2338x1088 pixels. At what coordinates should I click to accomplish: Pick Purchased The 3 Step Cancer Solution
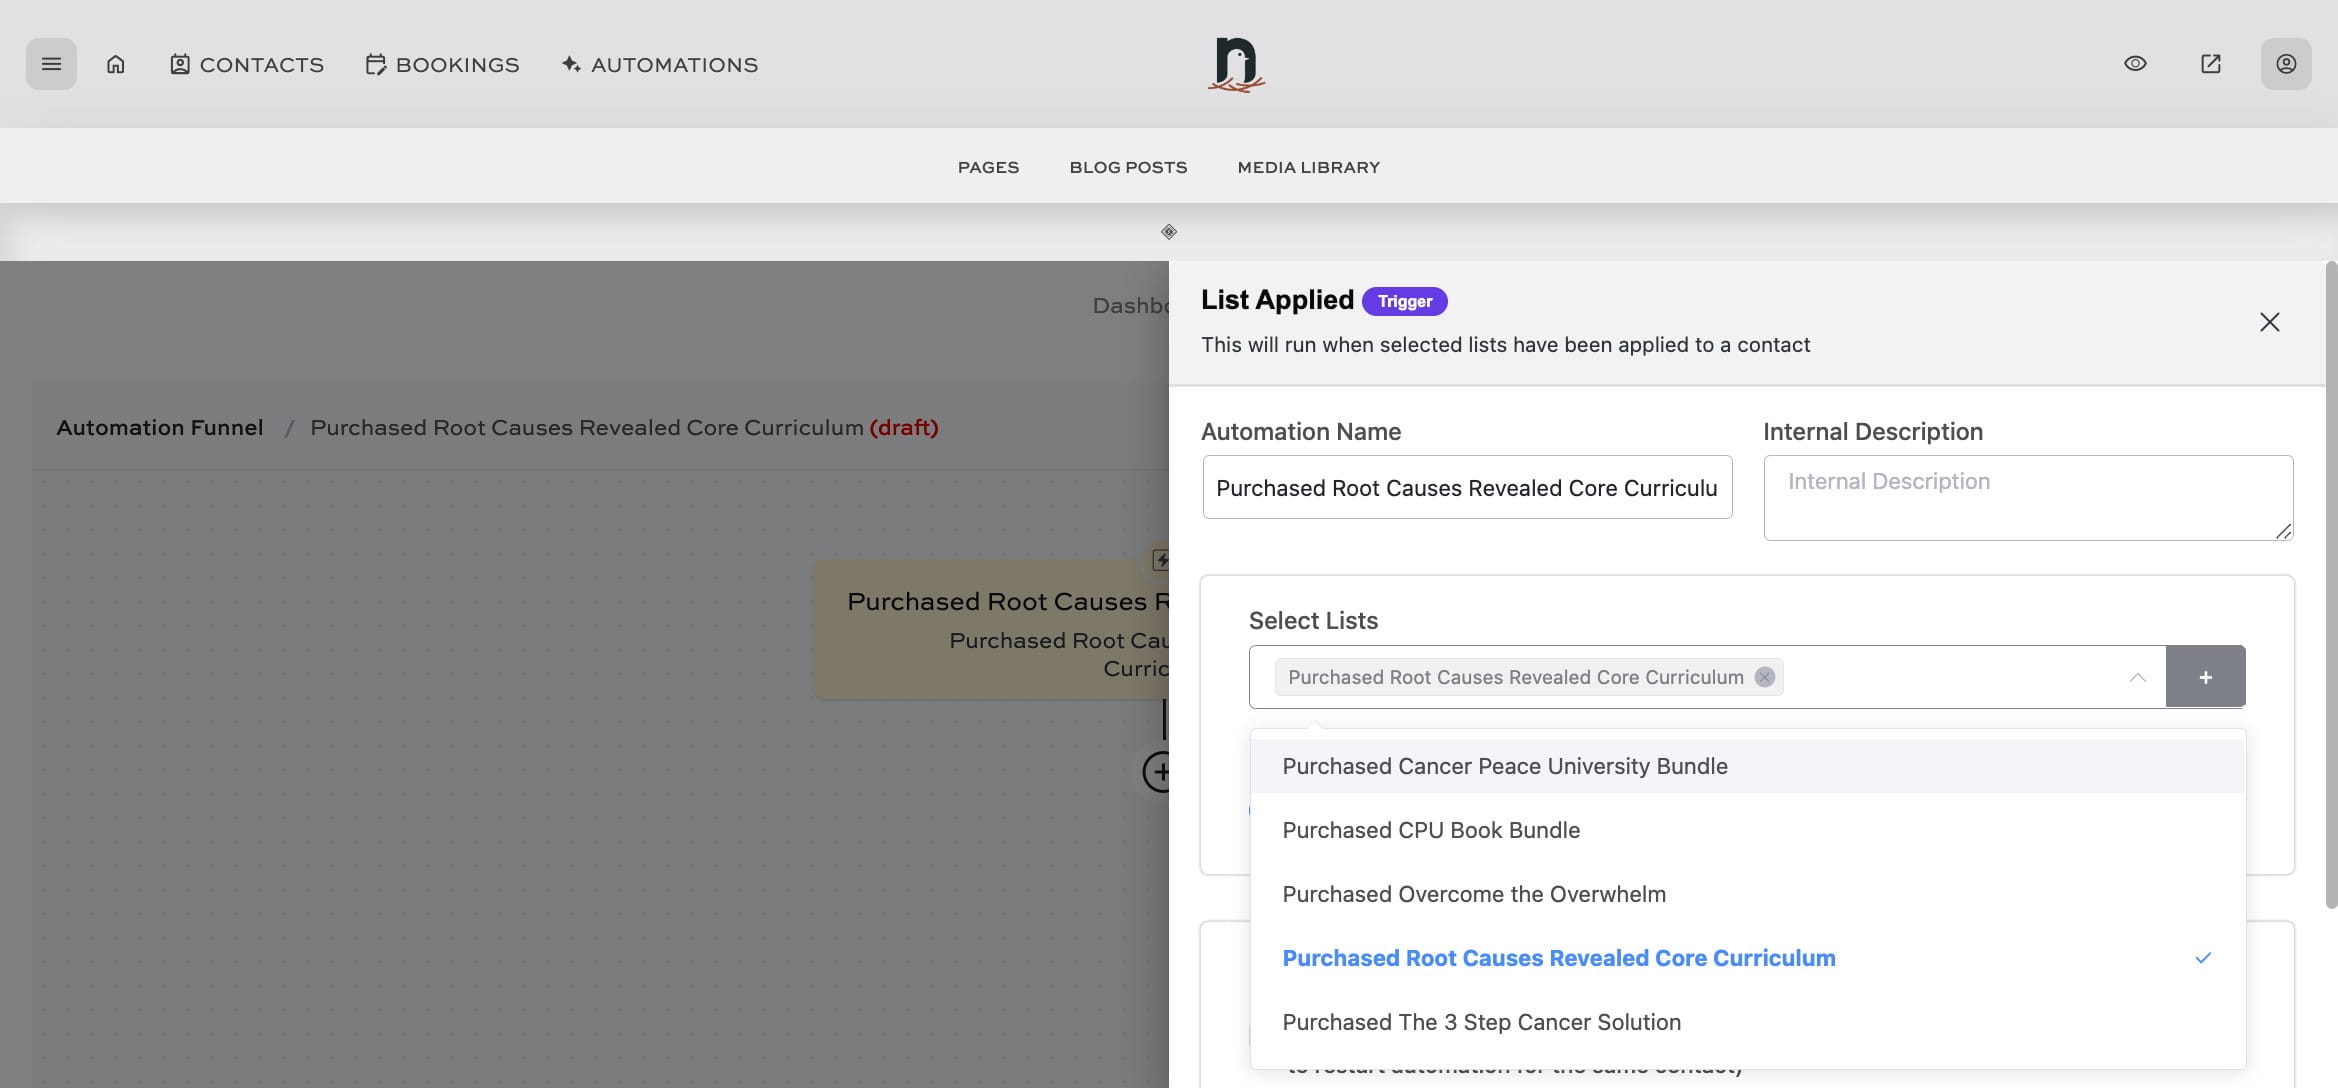(x=1481, y=1022)
